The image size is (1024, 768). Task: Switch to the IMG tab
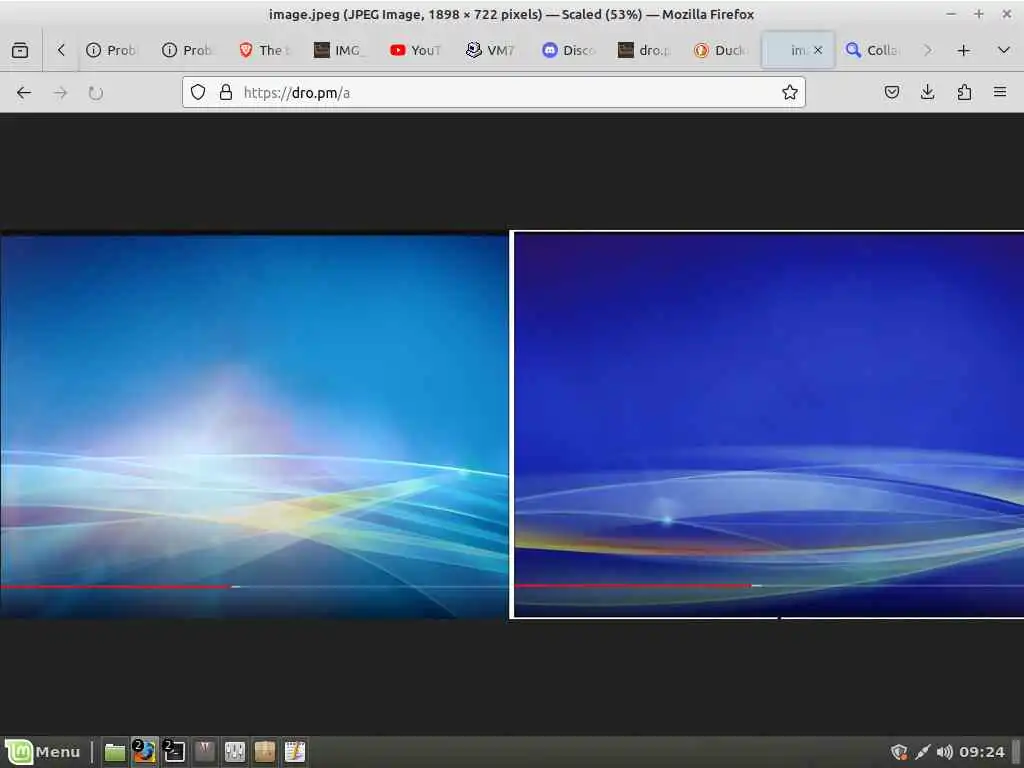[x=339, y=50]
